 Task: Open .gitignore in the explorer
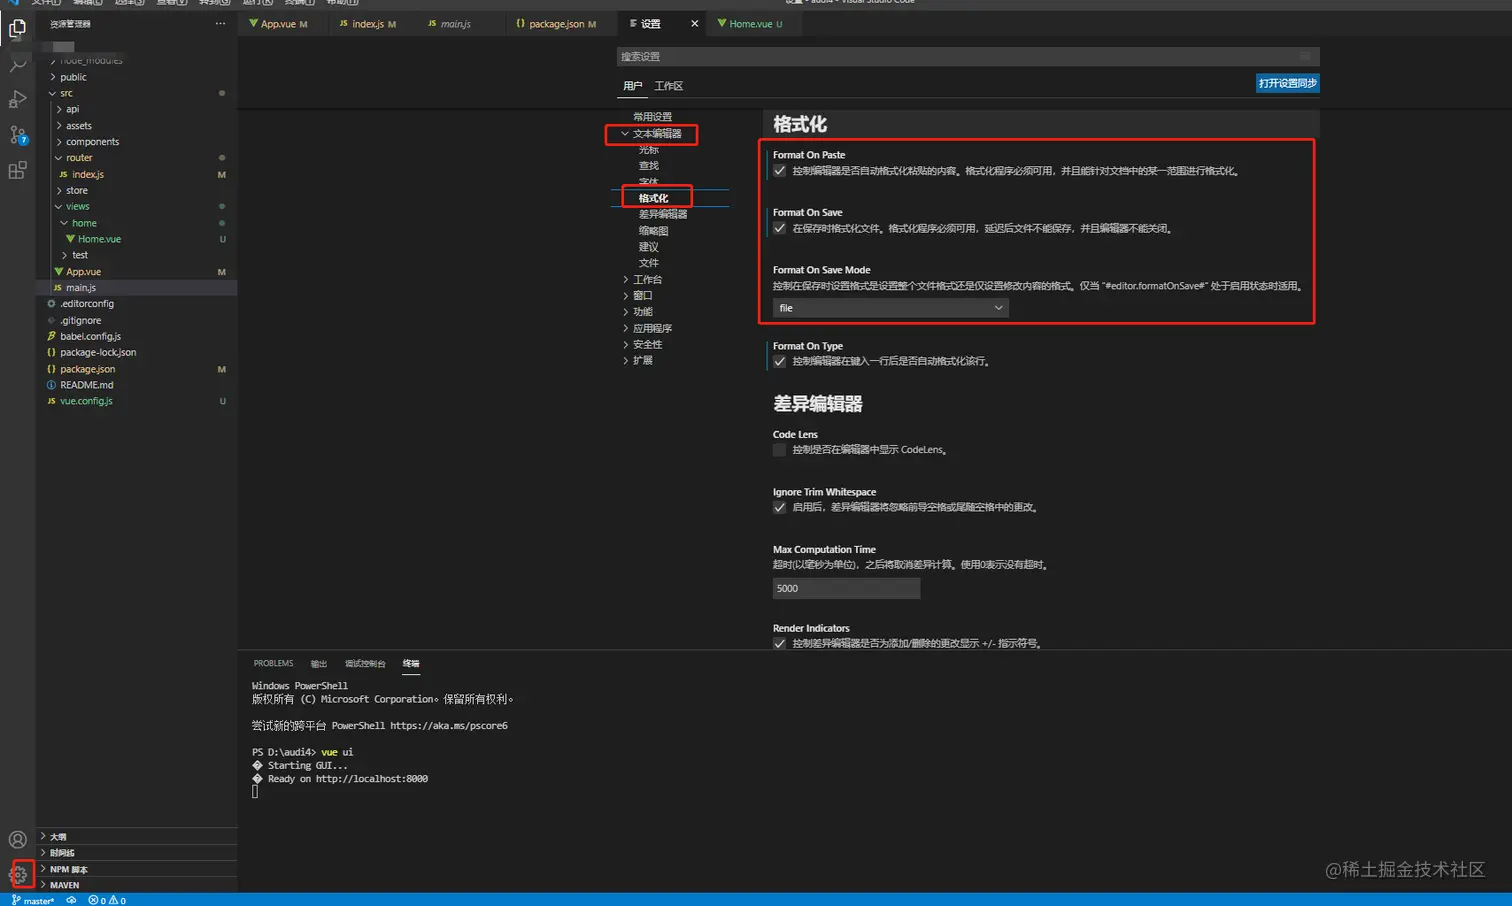(80, 321)
